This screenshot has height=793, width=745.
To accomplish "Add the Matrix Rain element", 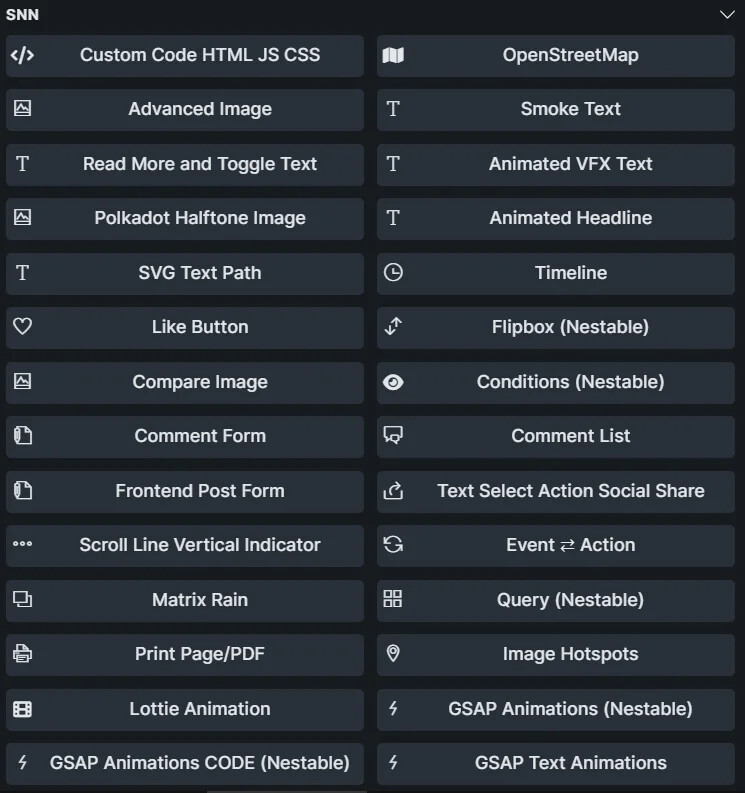I will tap(199, 600).
